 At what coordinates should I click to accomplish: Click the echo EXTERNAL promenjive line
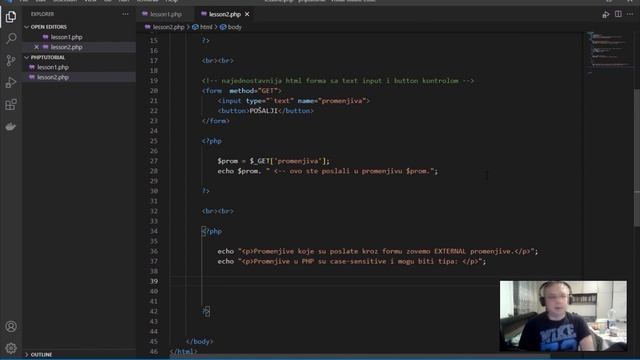(x=378, y=251)
